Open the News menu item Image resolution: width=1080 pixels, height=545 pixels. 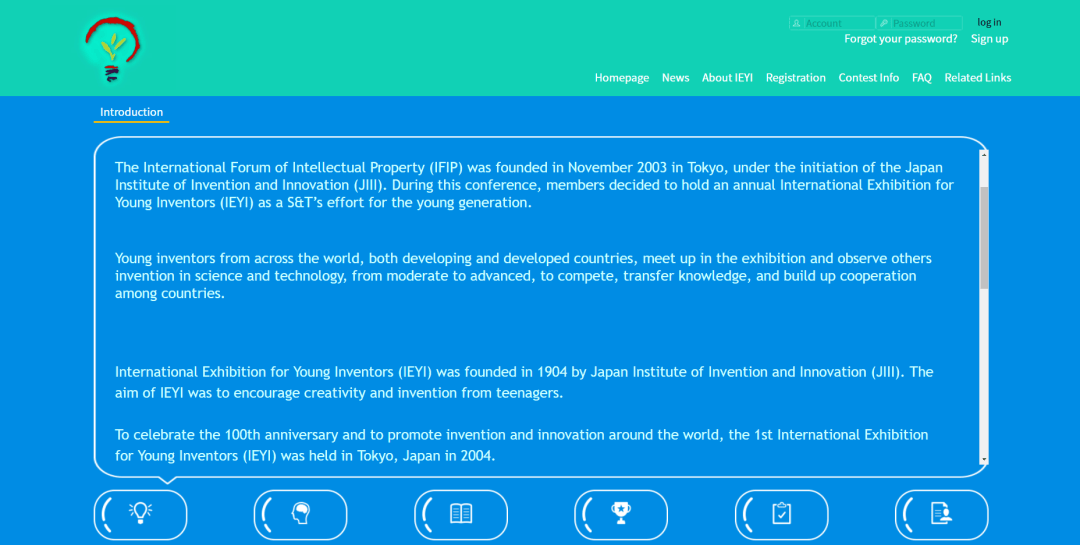(x=675, y=78)
